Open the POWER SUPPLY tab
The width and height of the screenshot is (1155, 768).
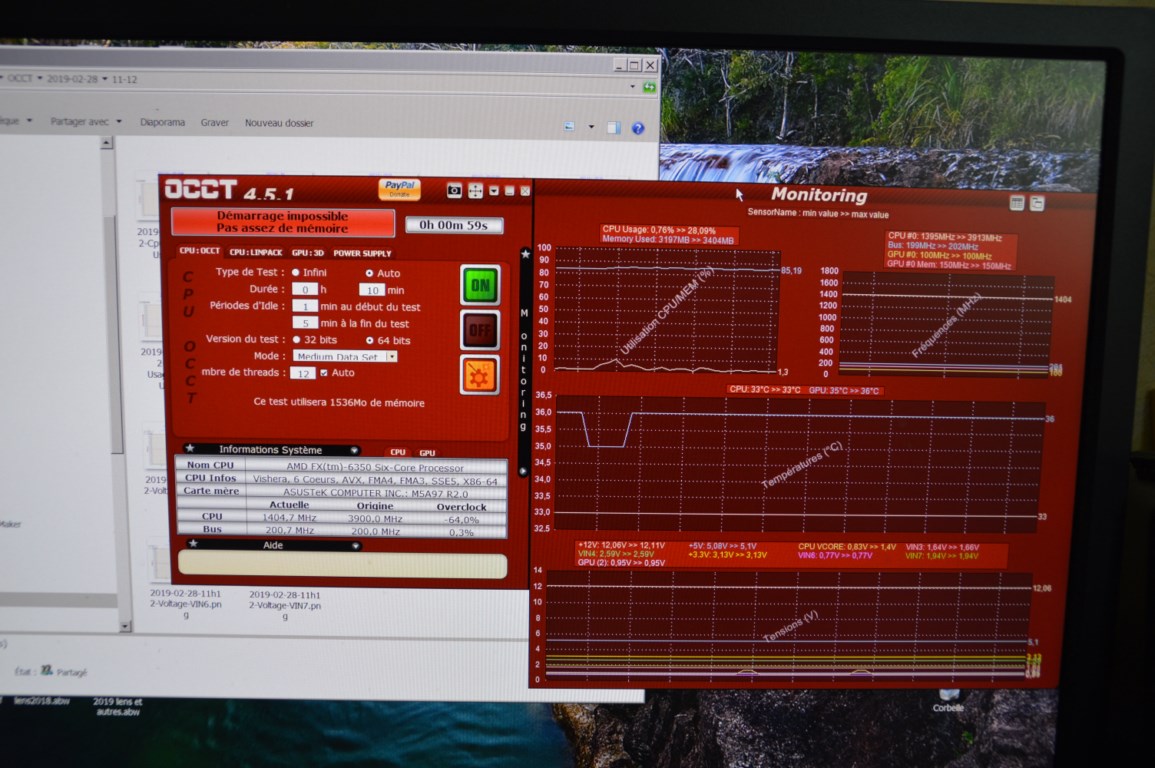[x=362, y=253]
